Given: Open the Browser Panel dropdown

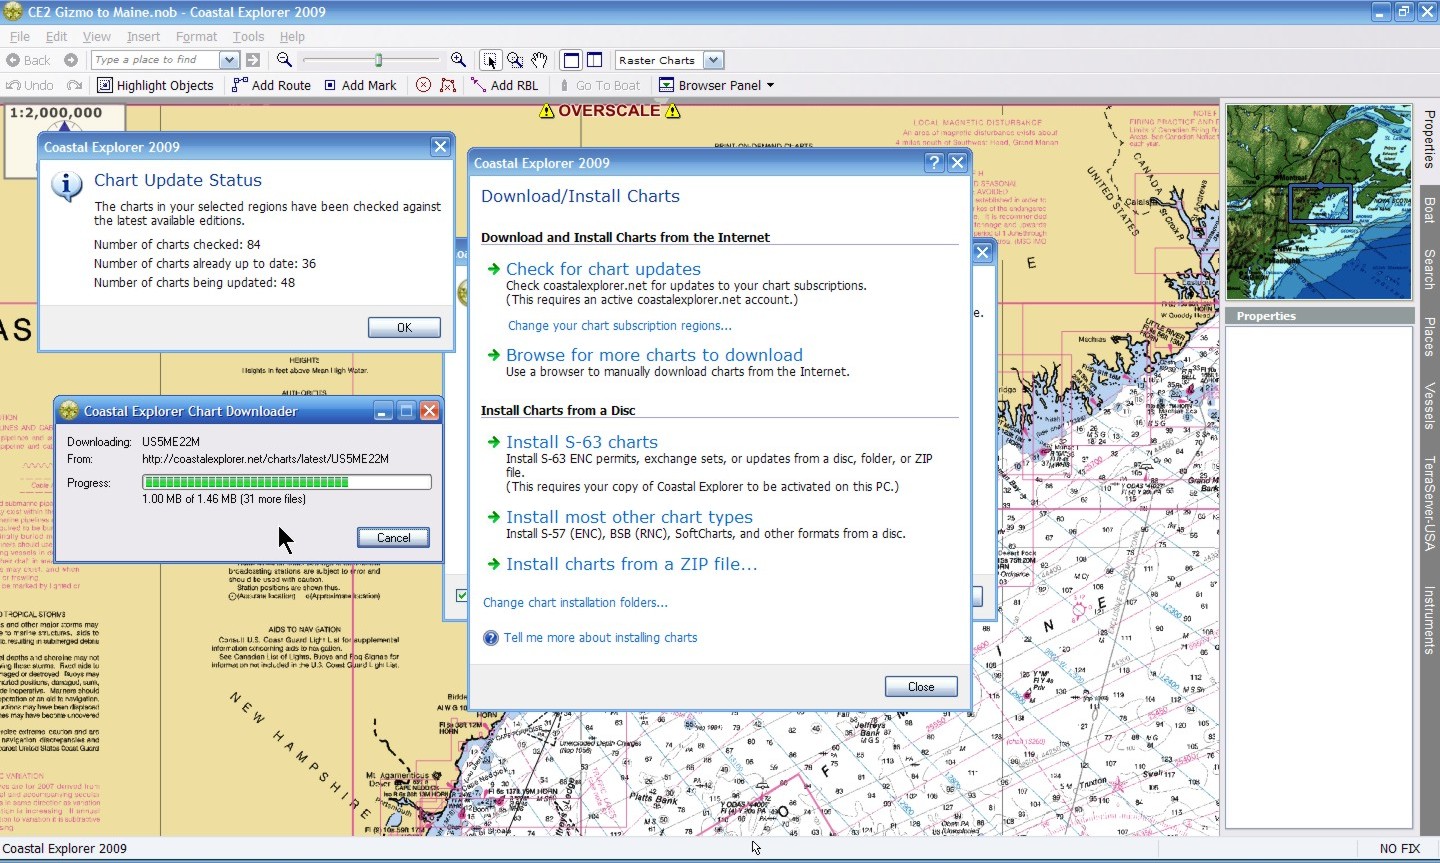Looking at the screenshot, I should [717, 85].
